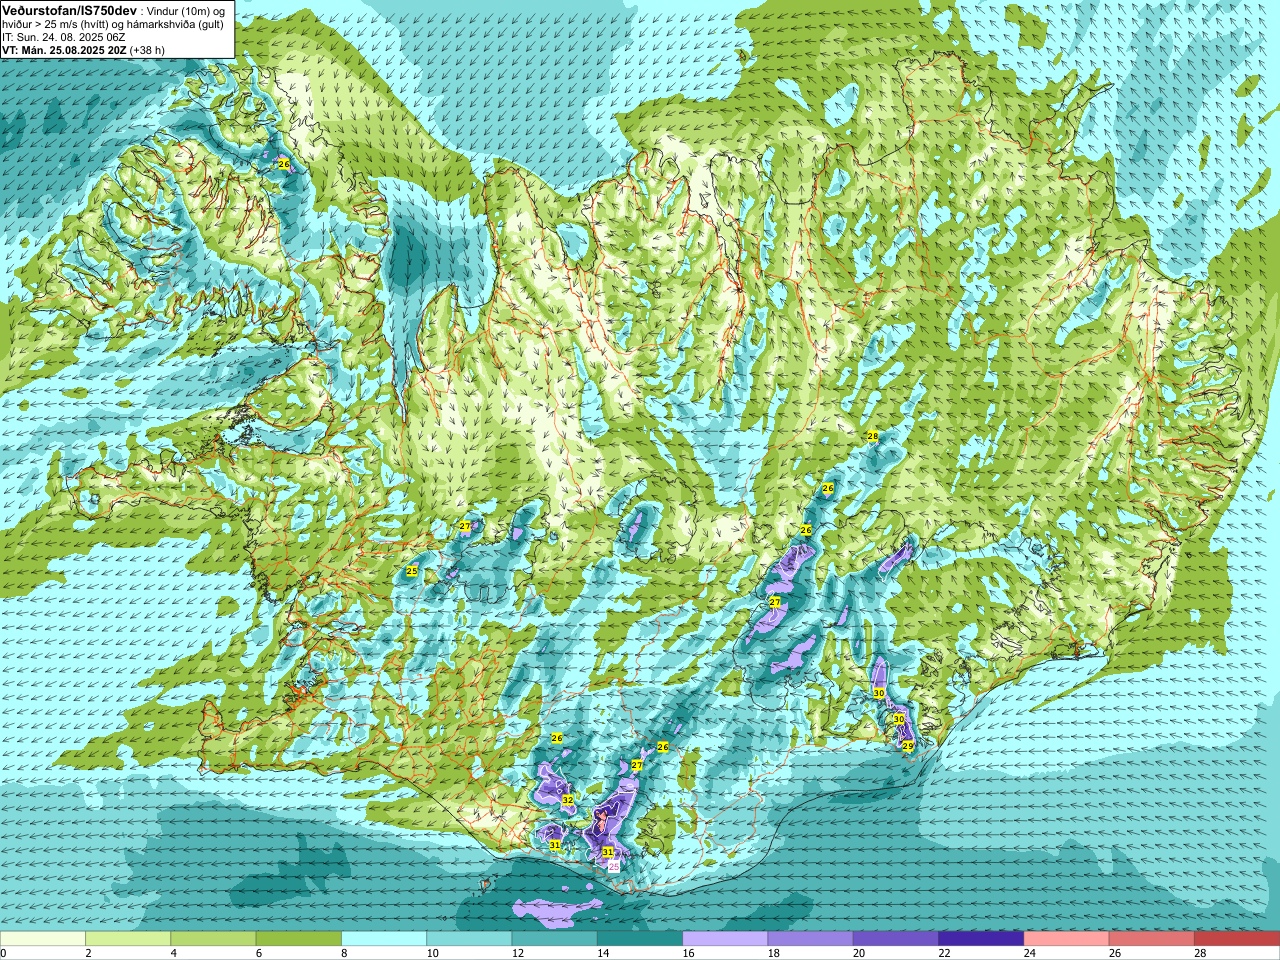
Task: Choose the 10–12 m/s turquoise legend swatch
Action: [469, 939]
